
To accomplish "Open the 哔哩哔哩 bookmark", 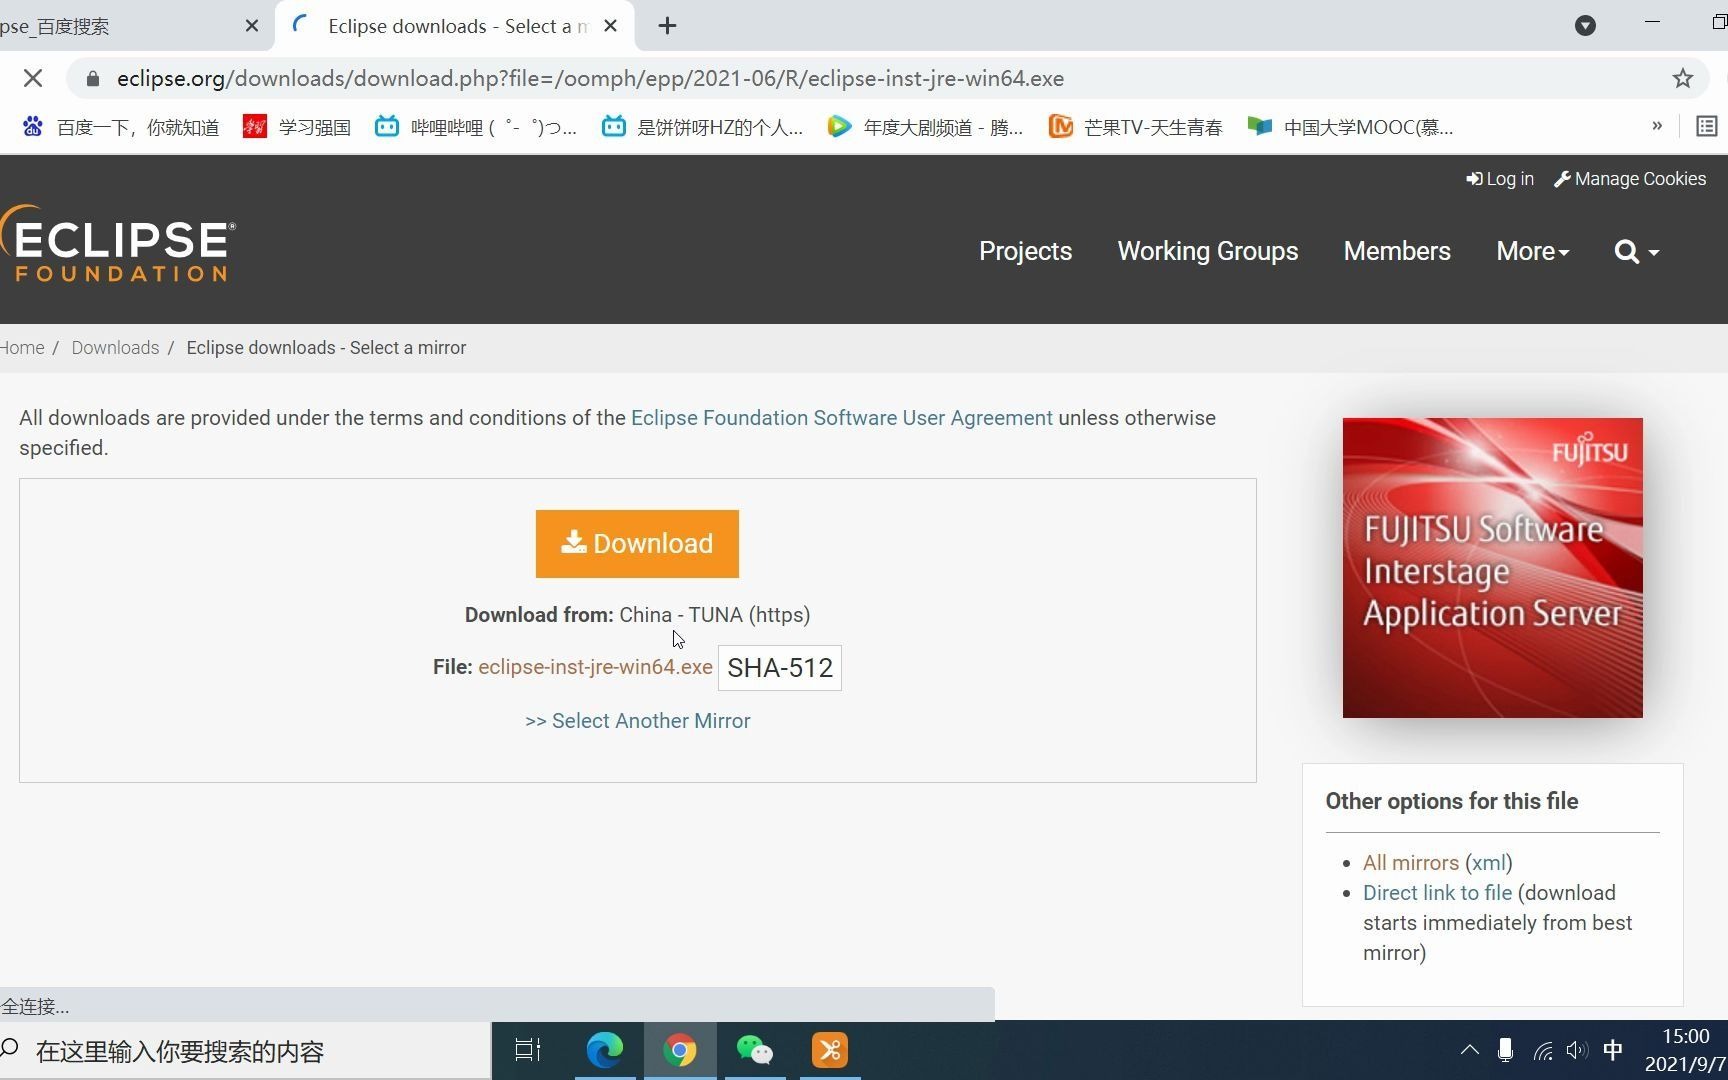I will (x=476, y=127).
